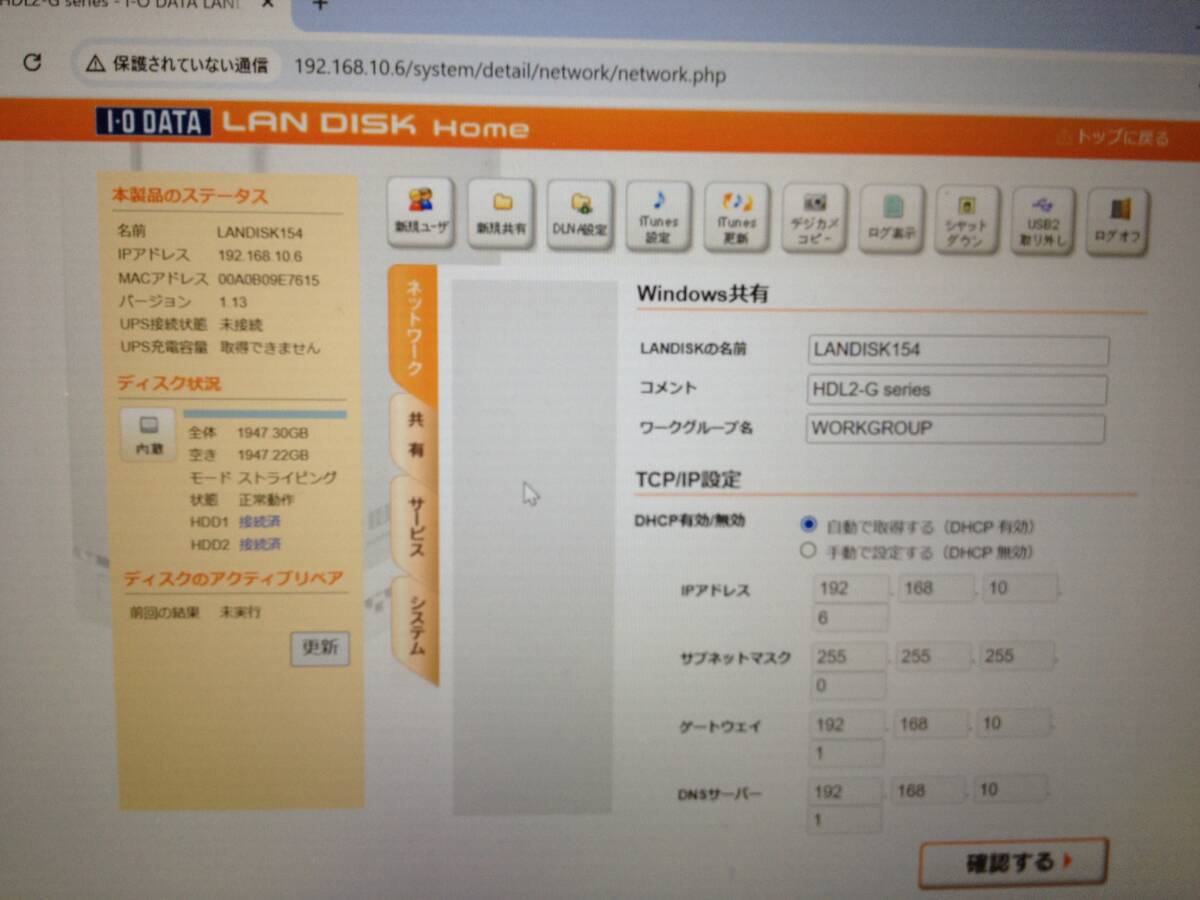Viewport: 1200px width, 900px height.
Task: Click the 前回の結果 value 未実行
Action: [240, 612]
